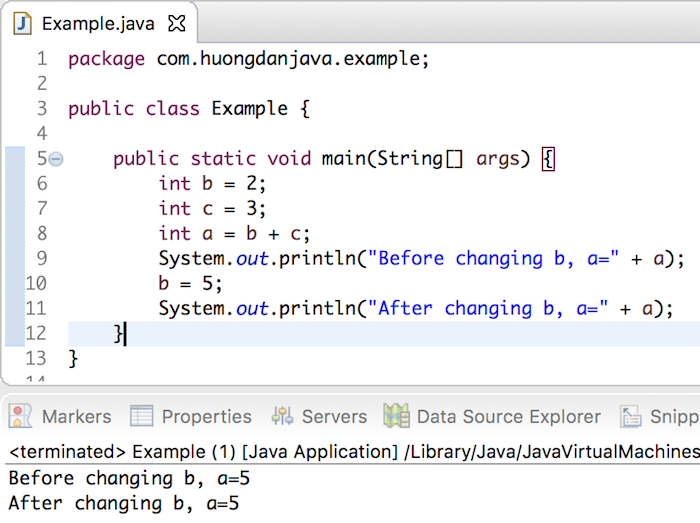700x523 pixels.
Task: Click console output 'Before changing b, a=5'
Action: (129, 479)
